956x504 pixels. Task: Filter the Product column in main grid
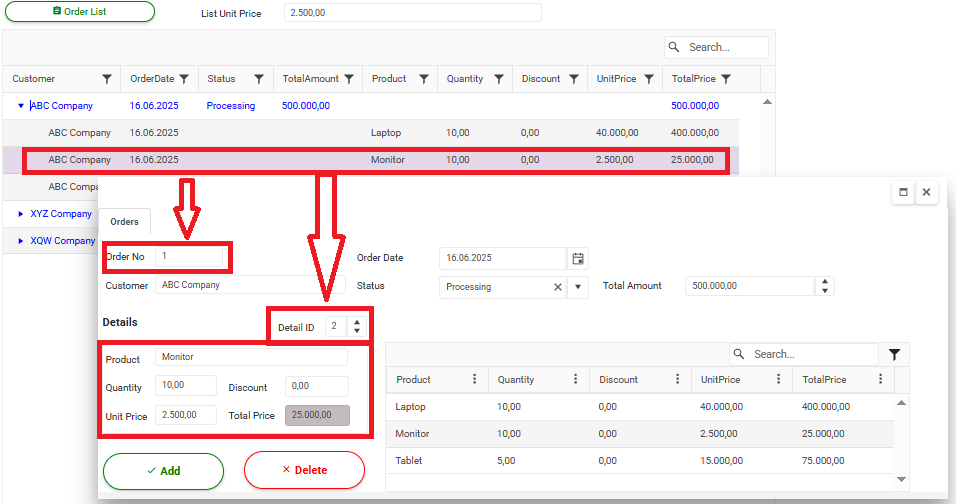[x=424, y=79]
